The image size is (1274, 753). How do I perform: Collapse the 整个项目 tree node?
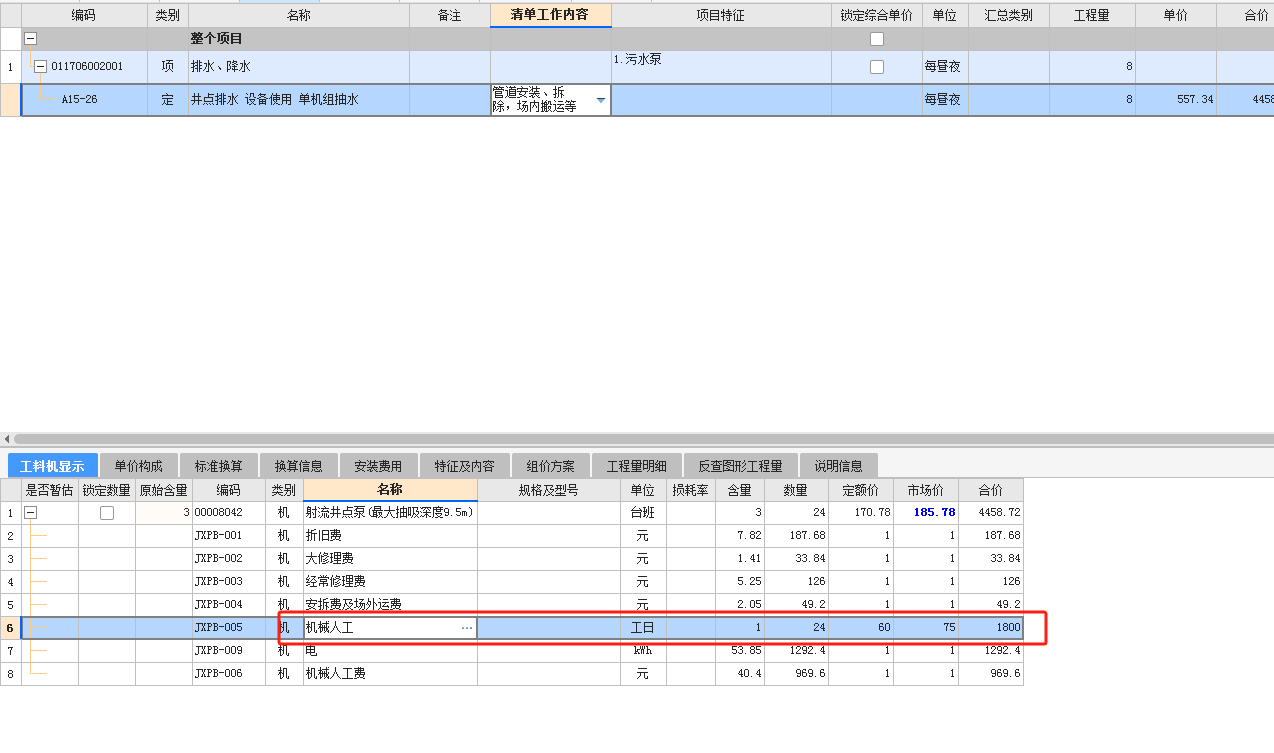[x=30, y=38]
